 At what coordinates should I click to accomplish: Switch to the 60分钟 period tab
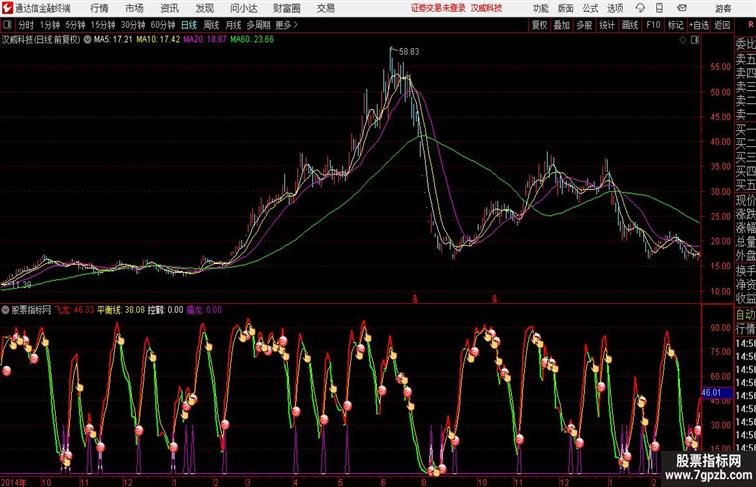(x=163, y=25)
